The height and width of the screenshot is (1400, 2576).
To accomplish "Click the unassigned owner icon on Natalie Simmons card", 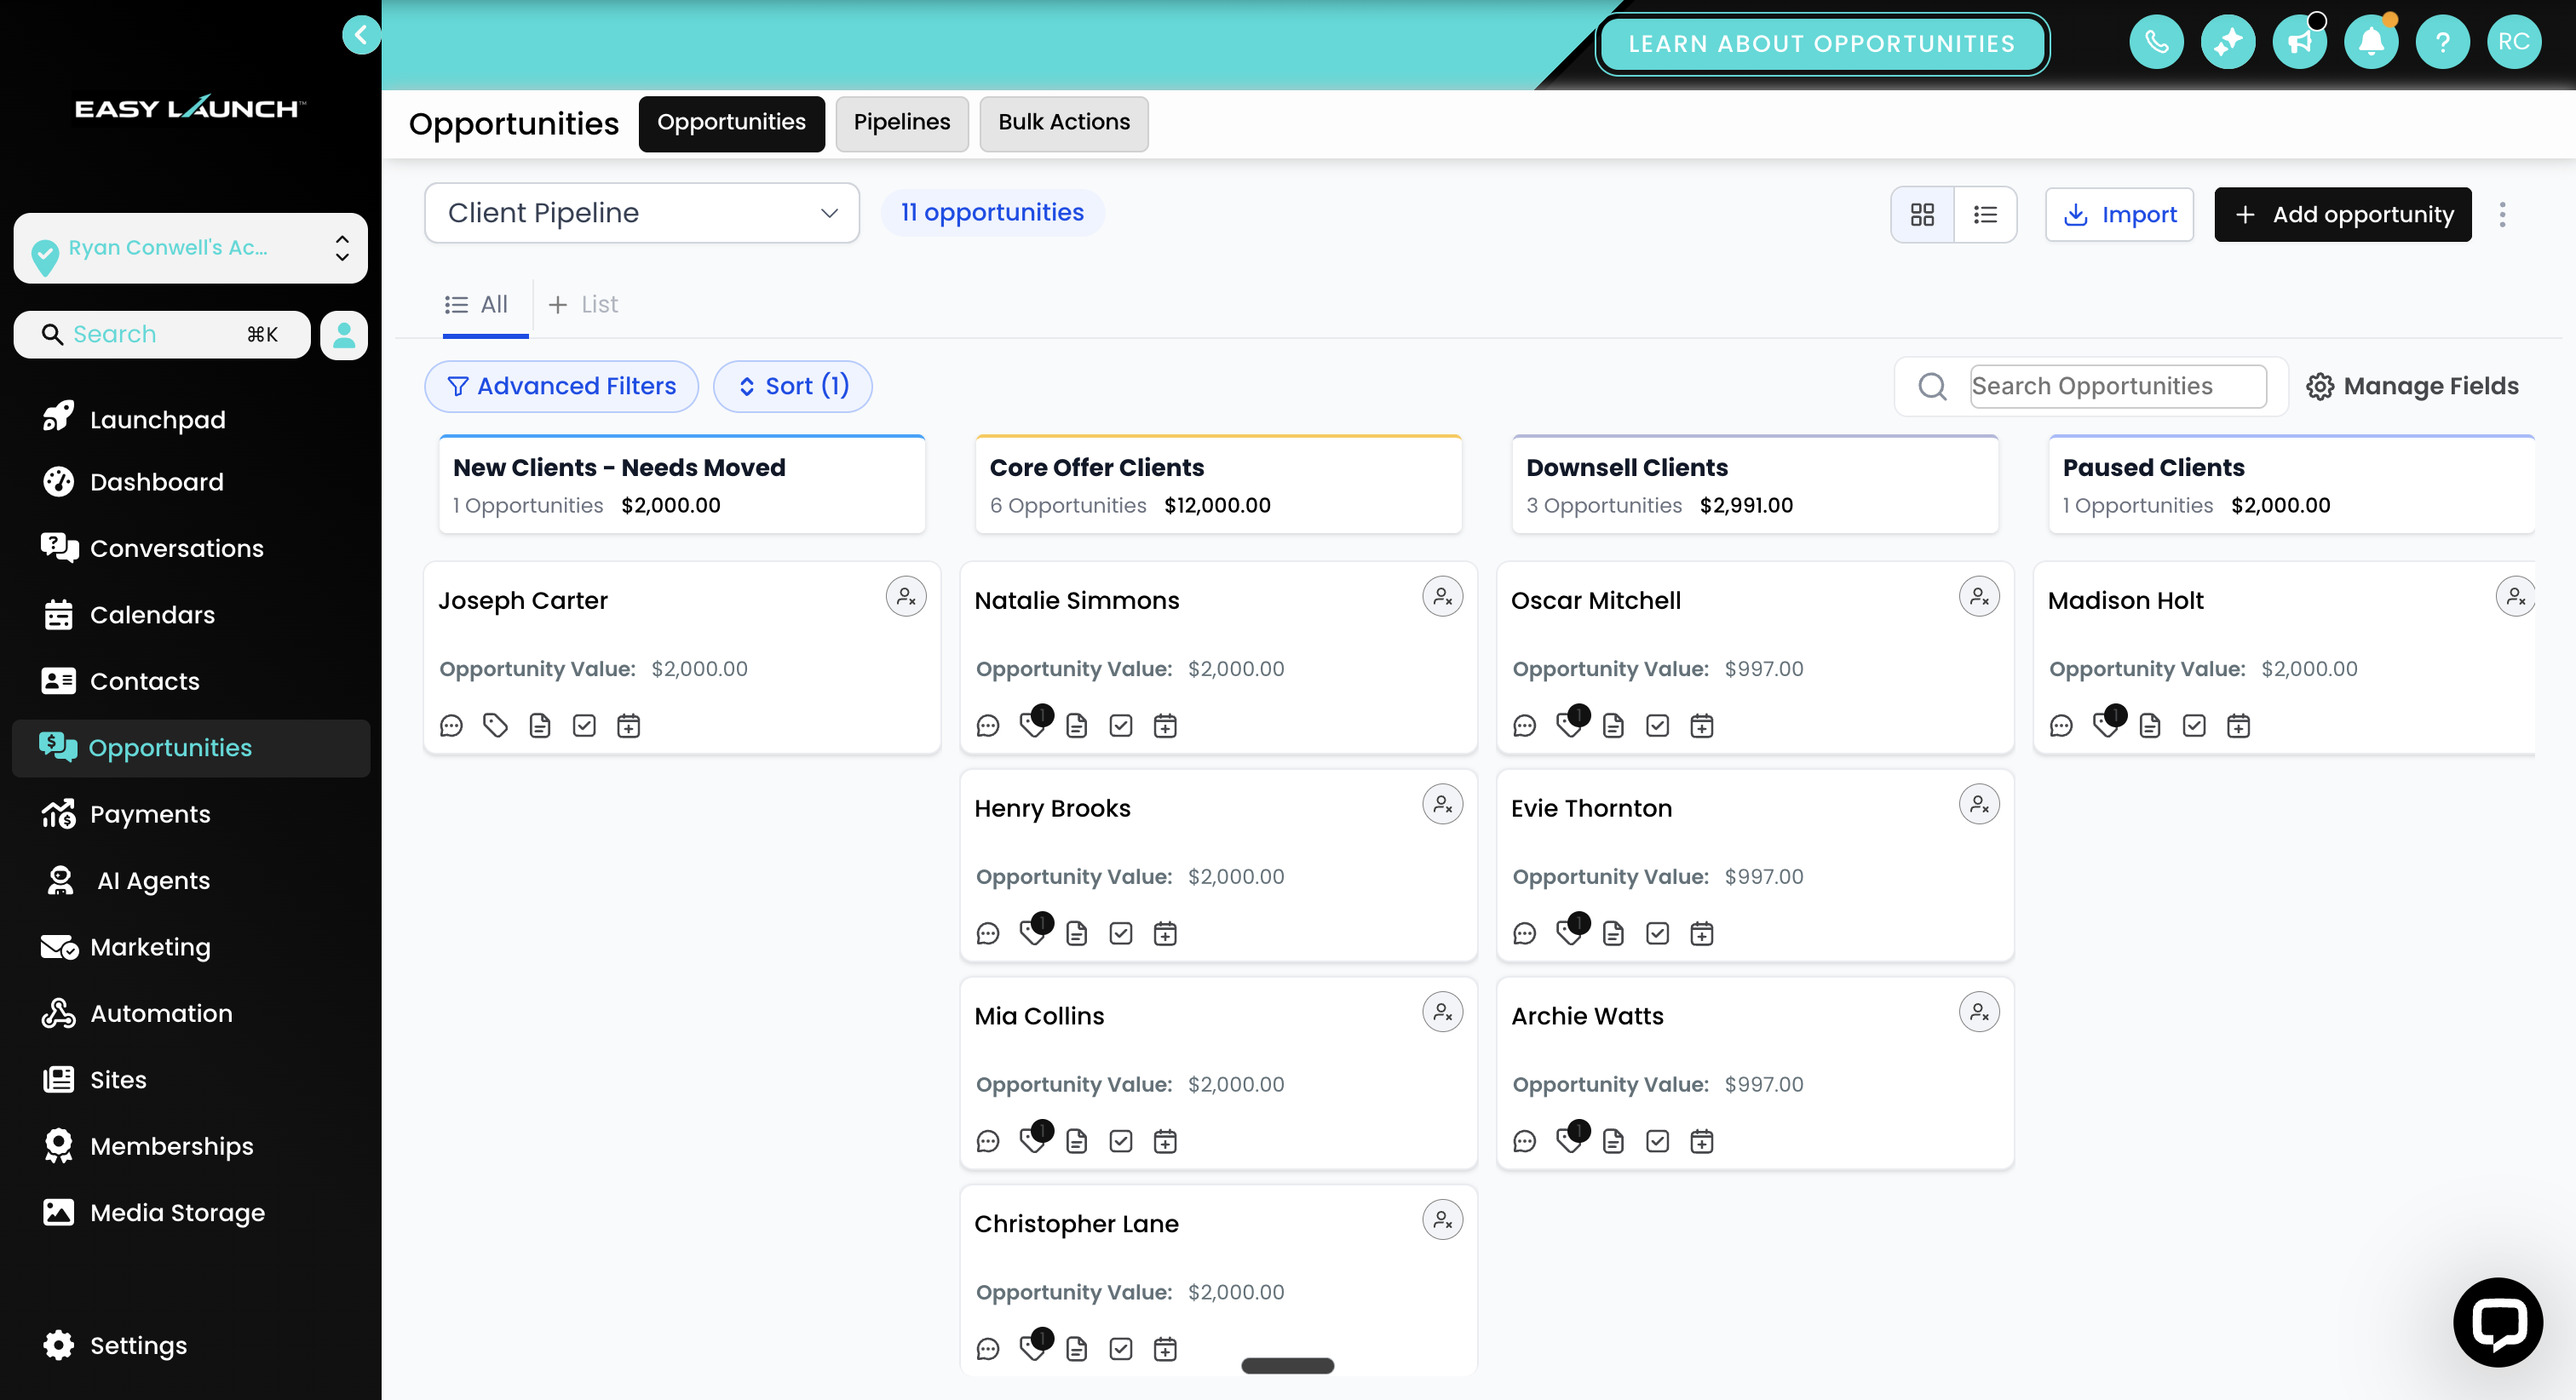I will [1442, 597].
